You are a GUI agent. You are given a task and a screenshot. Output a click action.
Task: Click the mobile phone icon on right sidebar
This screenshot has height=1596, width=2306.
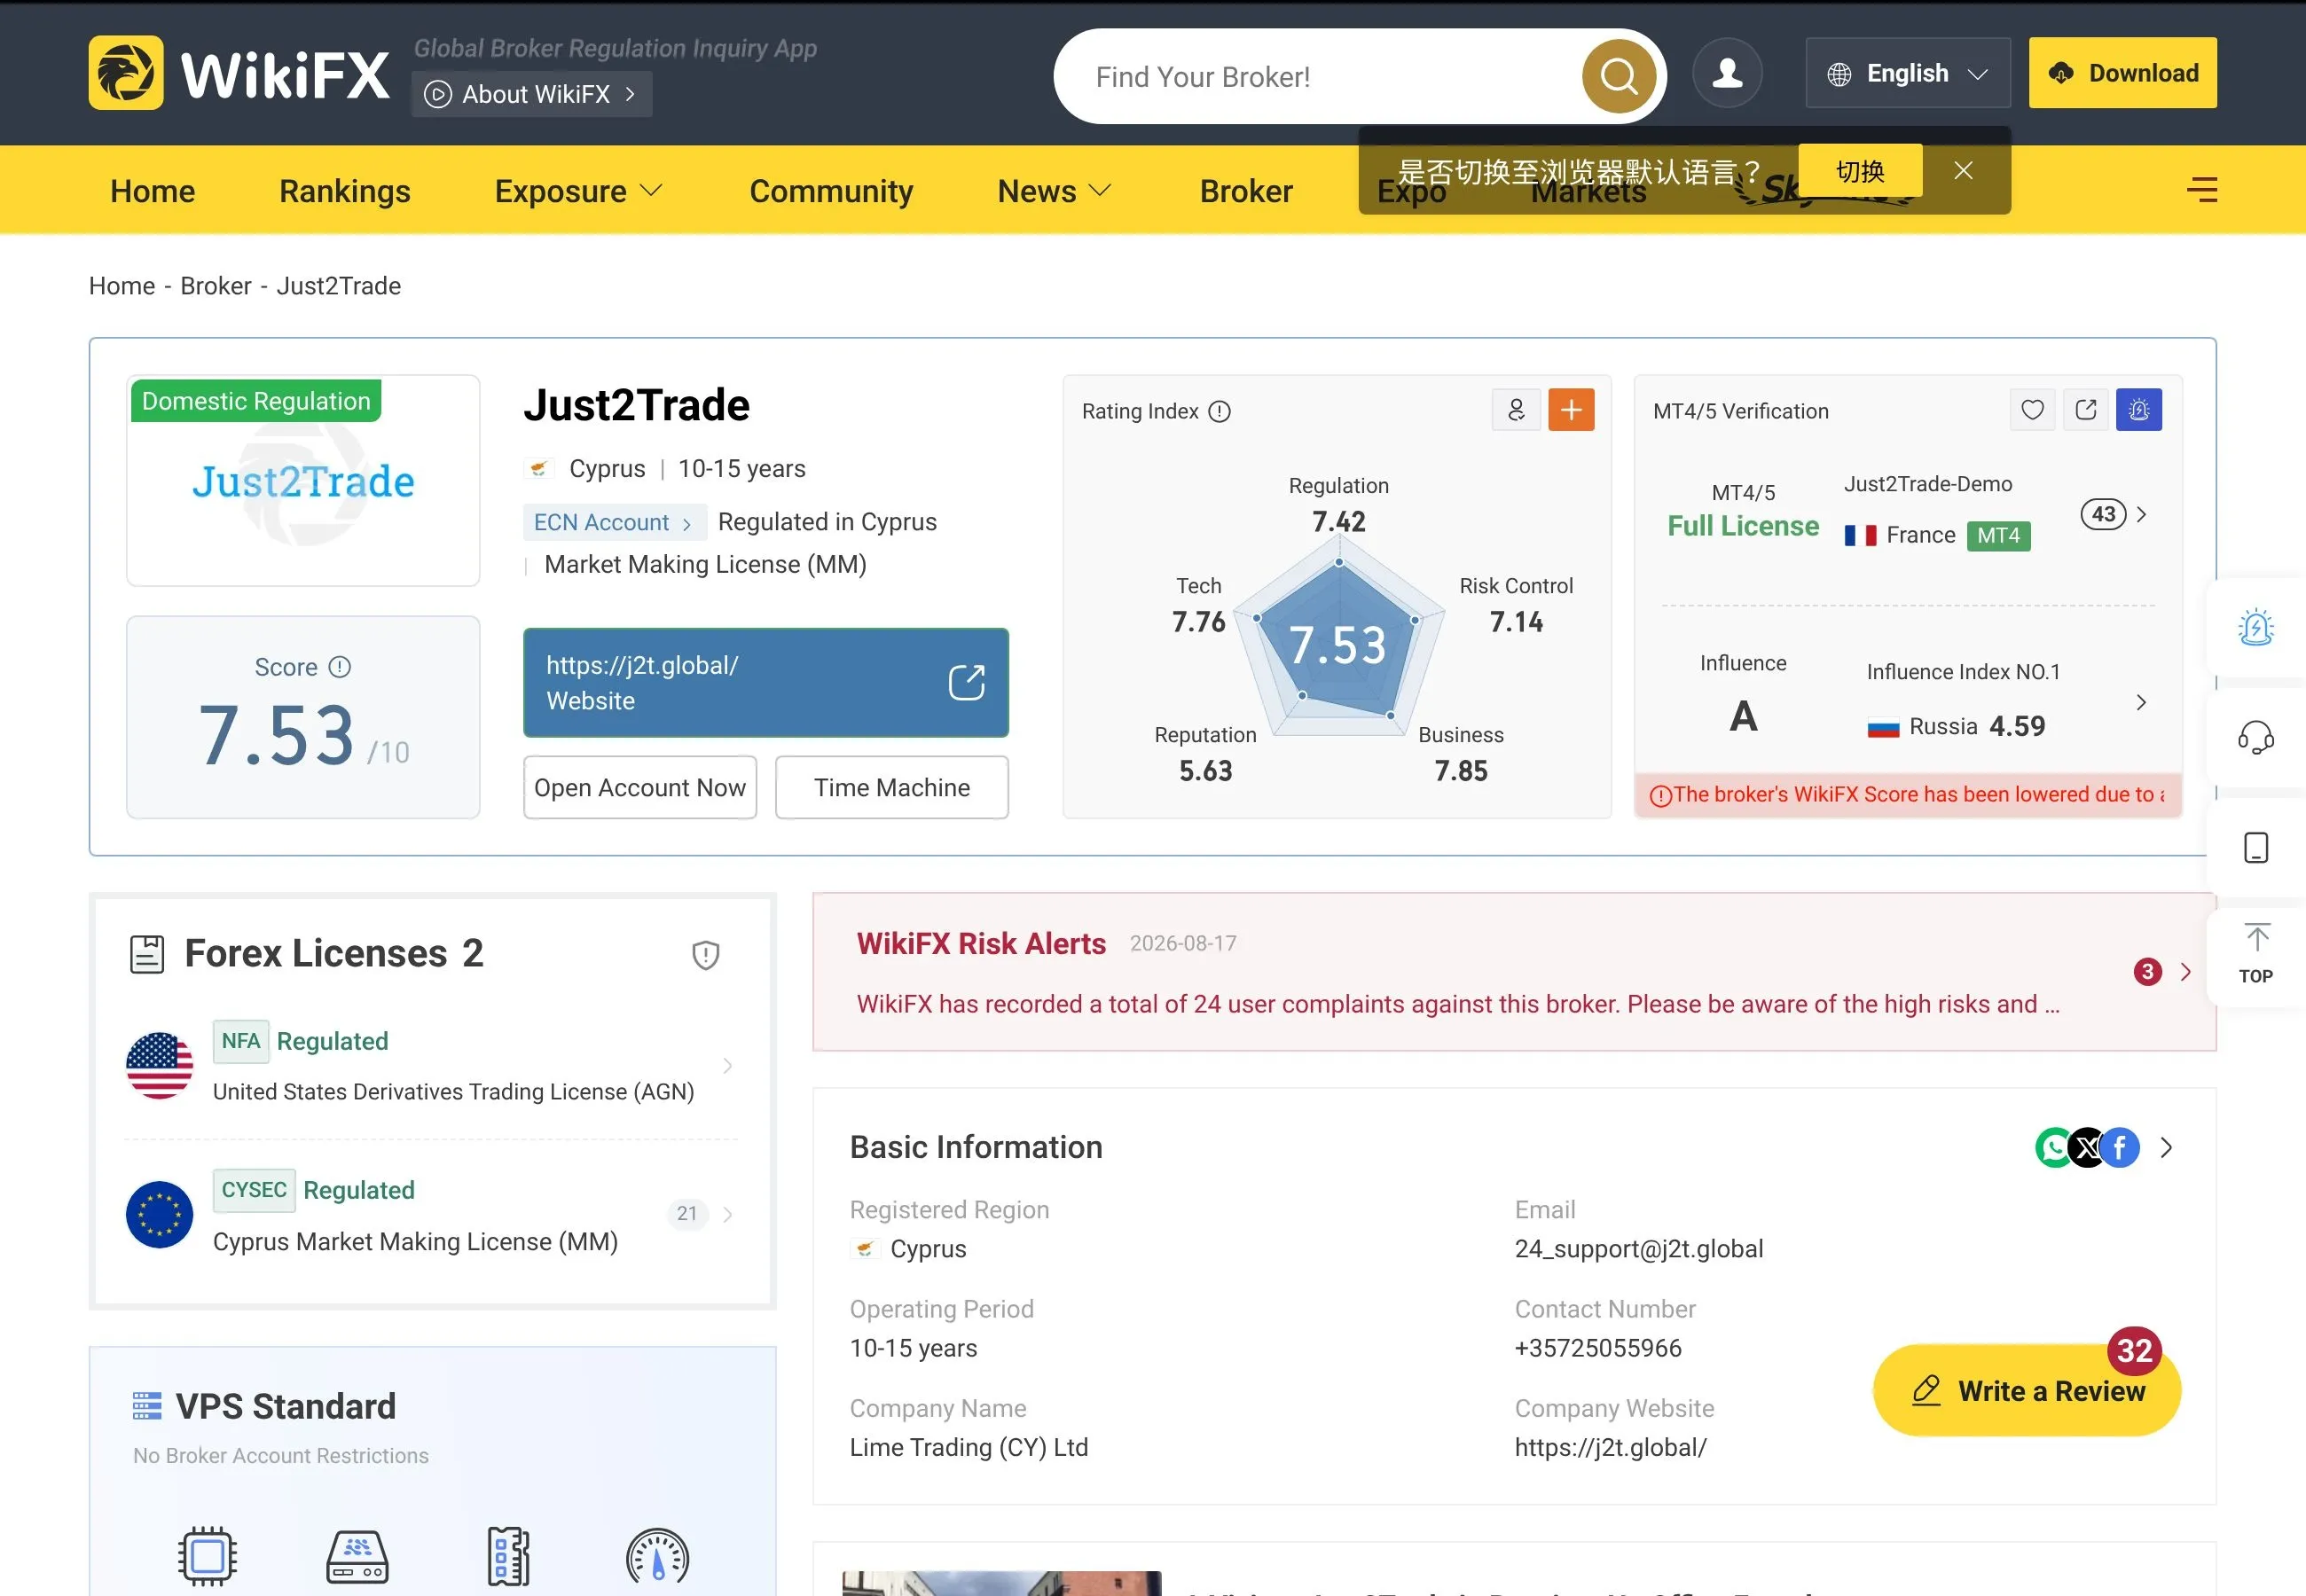coord(2256,848)
